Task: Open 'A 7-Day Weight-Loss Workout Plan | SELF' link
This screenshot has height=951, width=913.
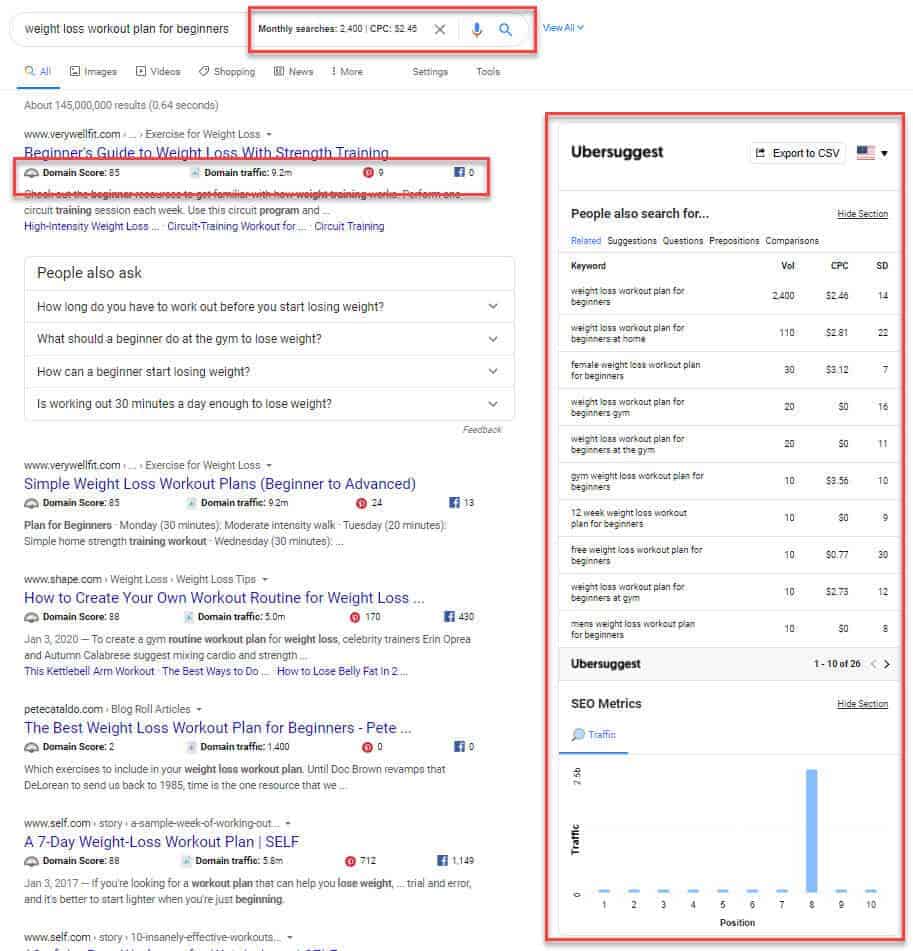Action: click(x=161, y=842)
